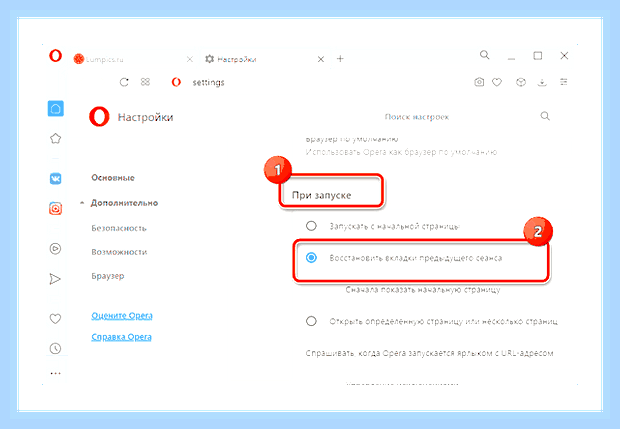This screenshot has height=429, width=620.
Task: Open the tab search magnifier
Action: (484, 55)
